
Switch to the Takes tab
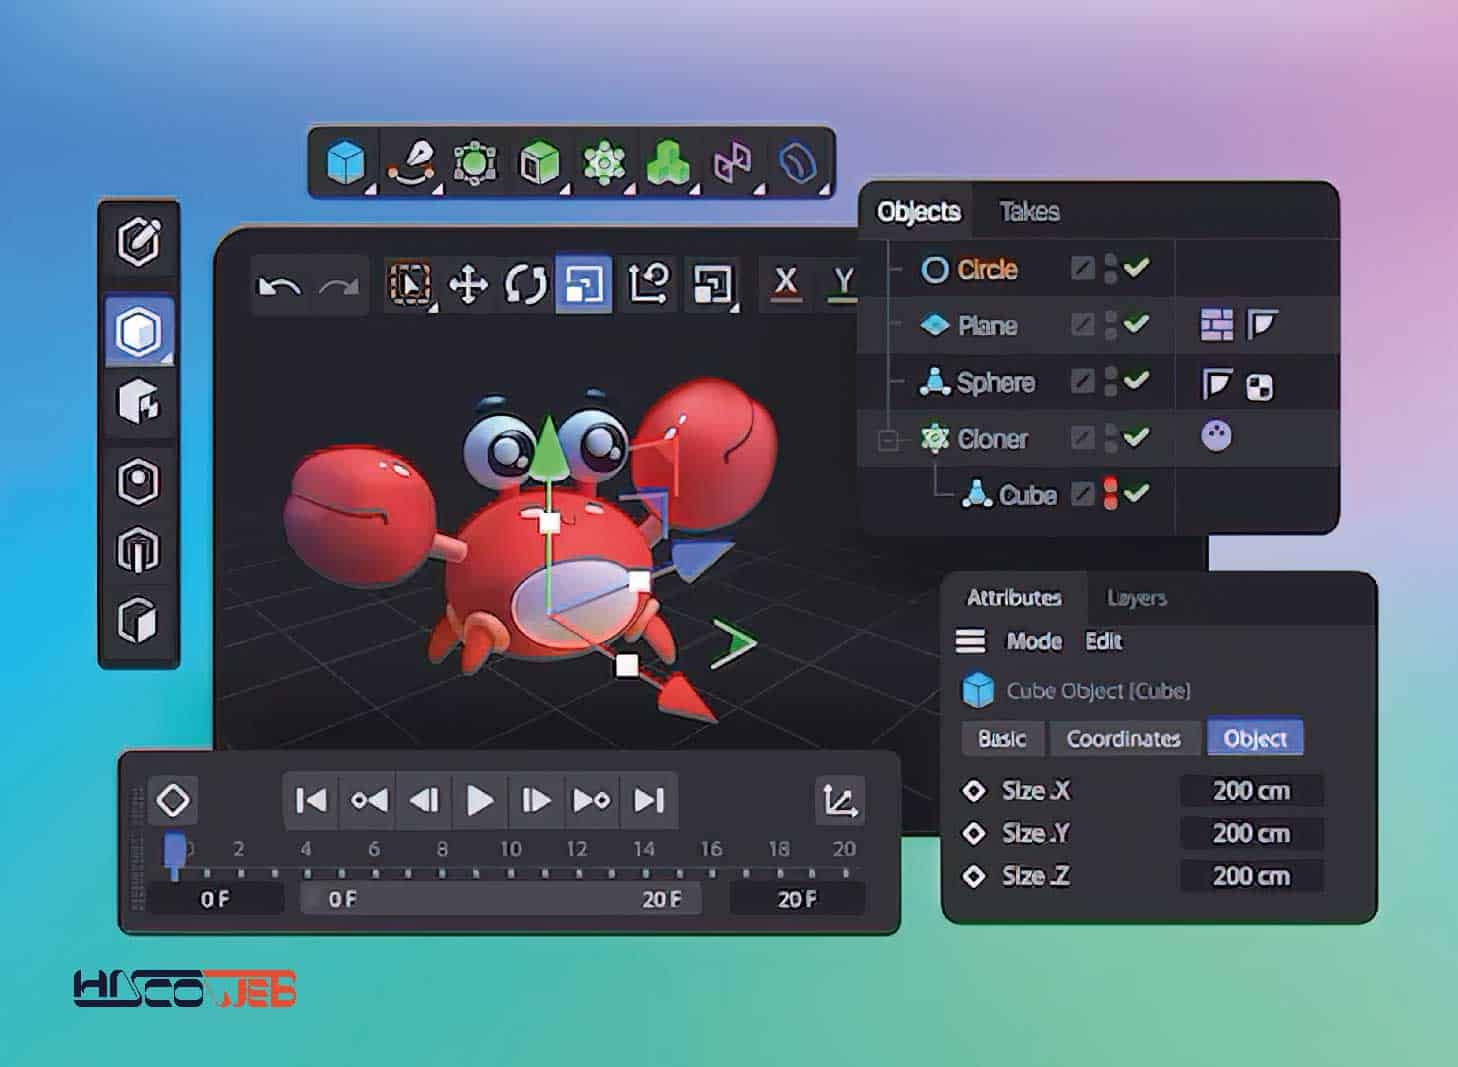pyautogui.click(x=1029, y=211)
